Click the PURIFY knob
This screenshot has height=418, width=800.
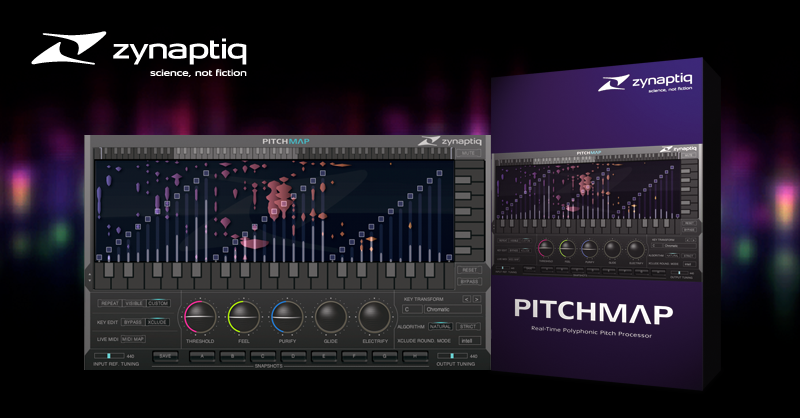point(287,317)
